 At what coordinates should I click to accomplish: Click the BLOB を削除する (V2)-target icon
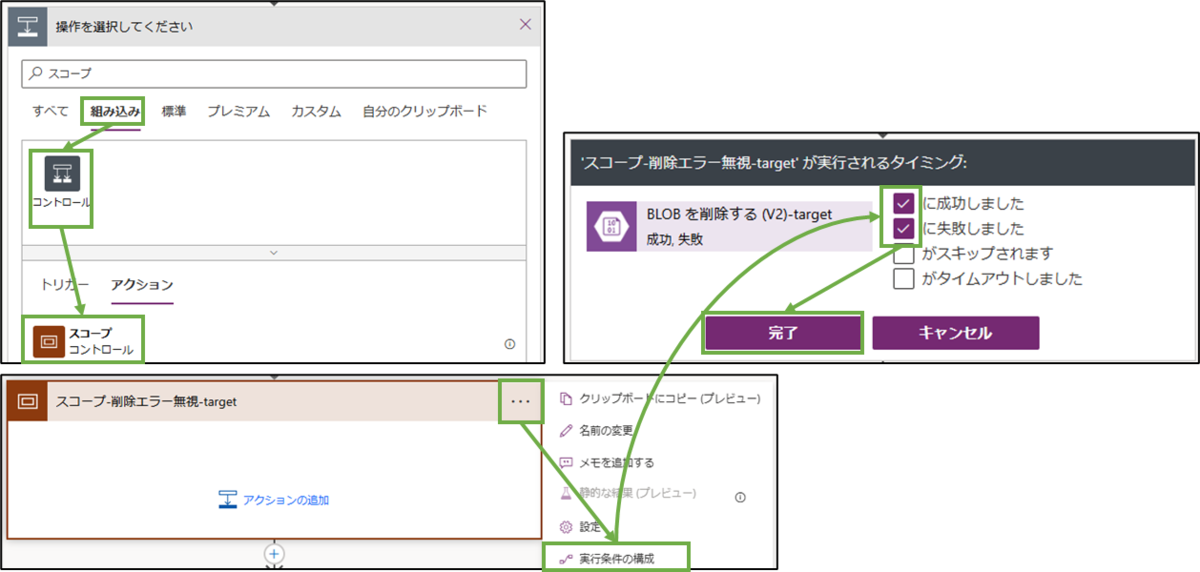[611, 225]
